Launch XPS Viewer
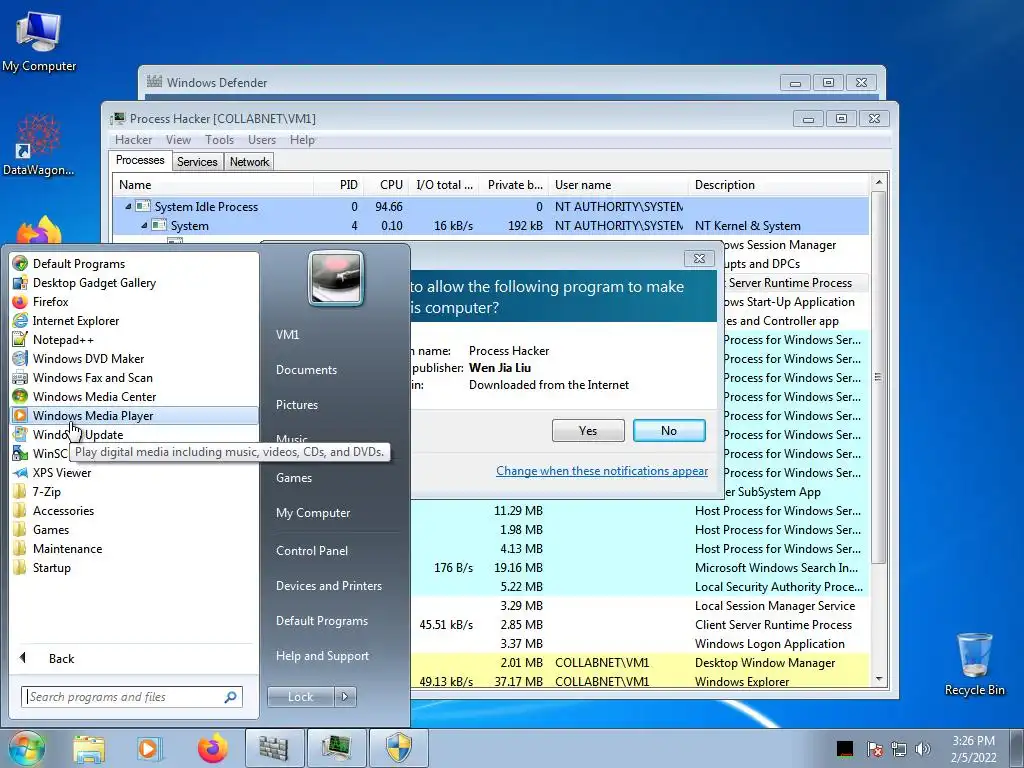The width and height of the screenshot is (1024, 768). click(62, 473)
